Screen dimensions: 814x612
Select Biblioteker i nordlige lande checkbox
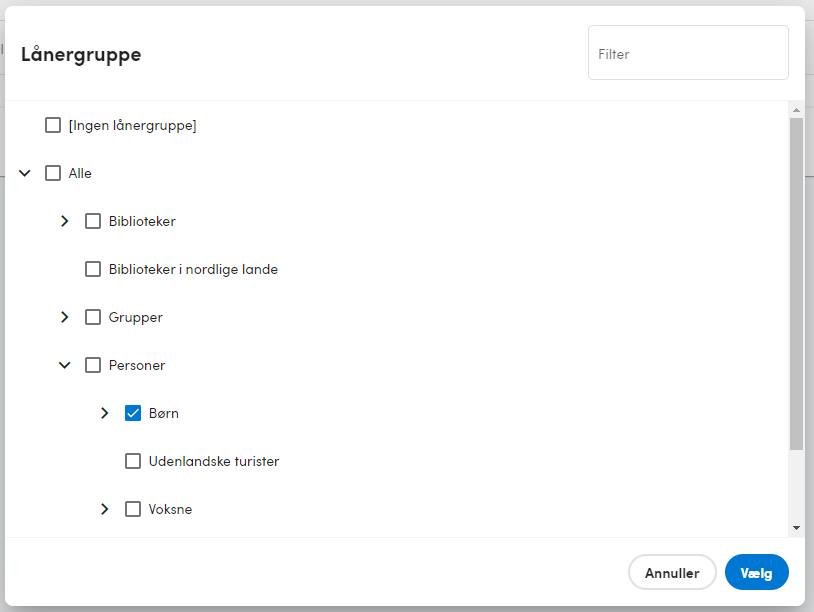(x=93, y=269)
